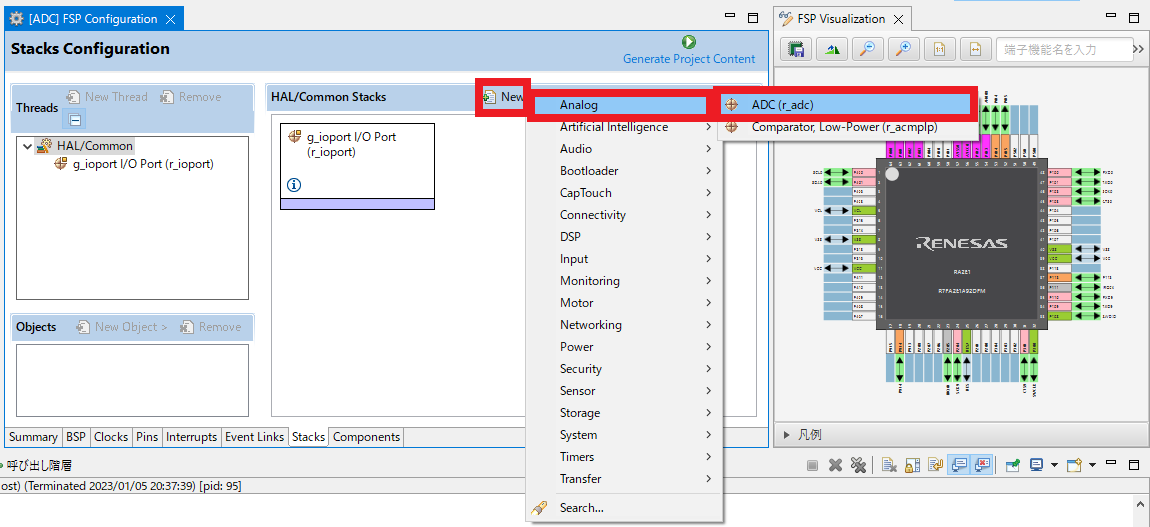
Task: Select the [ADC] FSP Configuration editor tab
Action: [93, 19]
